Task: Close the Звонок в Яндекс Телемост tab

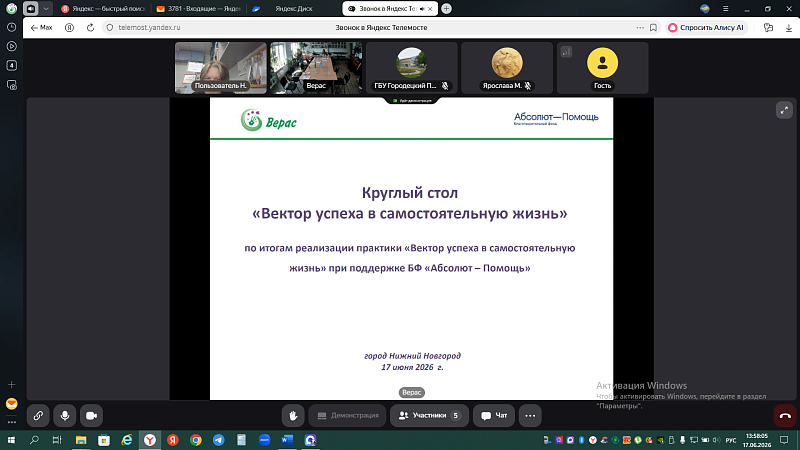Action: click(x=430, y=9)
